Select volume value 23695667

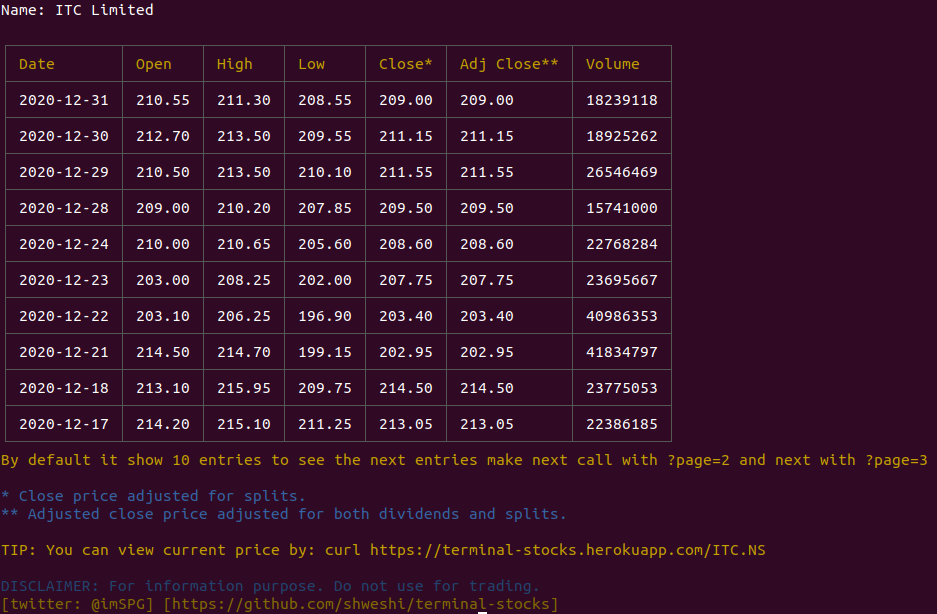[x=621, y=280]
